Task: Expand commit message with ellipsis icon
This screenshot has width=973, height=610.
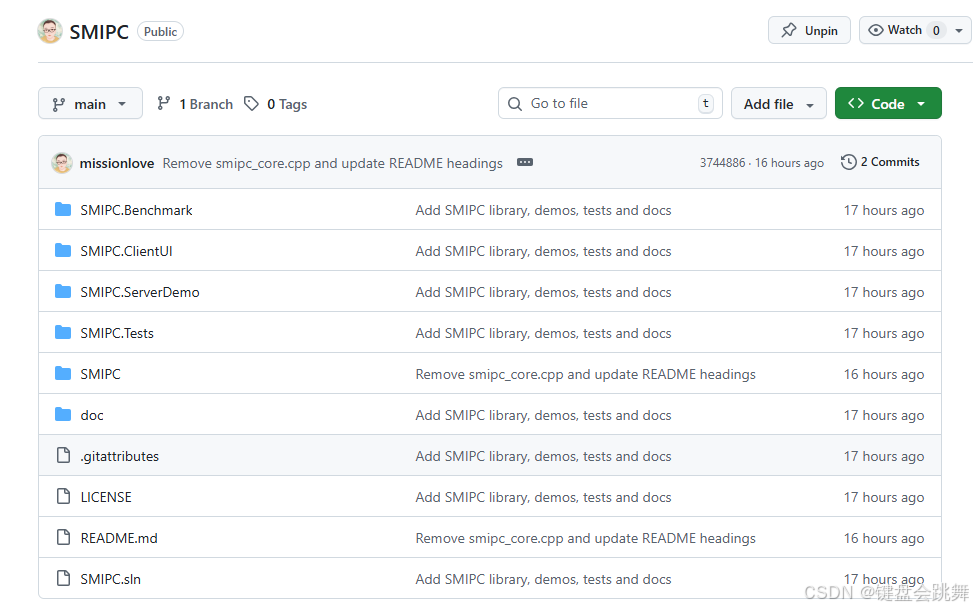Action: (525, 163)
